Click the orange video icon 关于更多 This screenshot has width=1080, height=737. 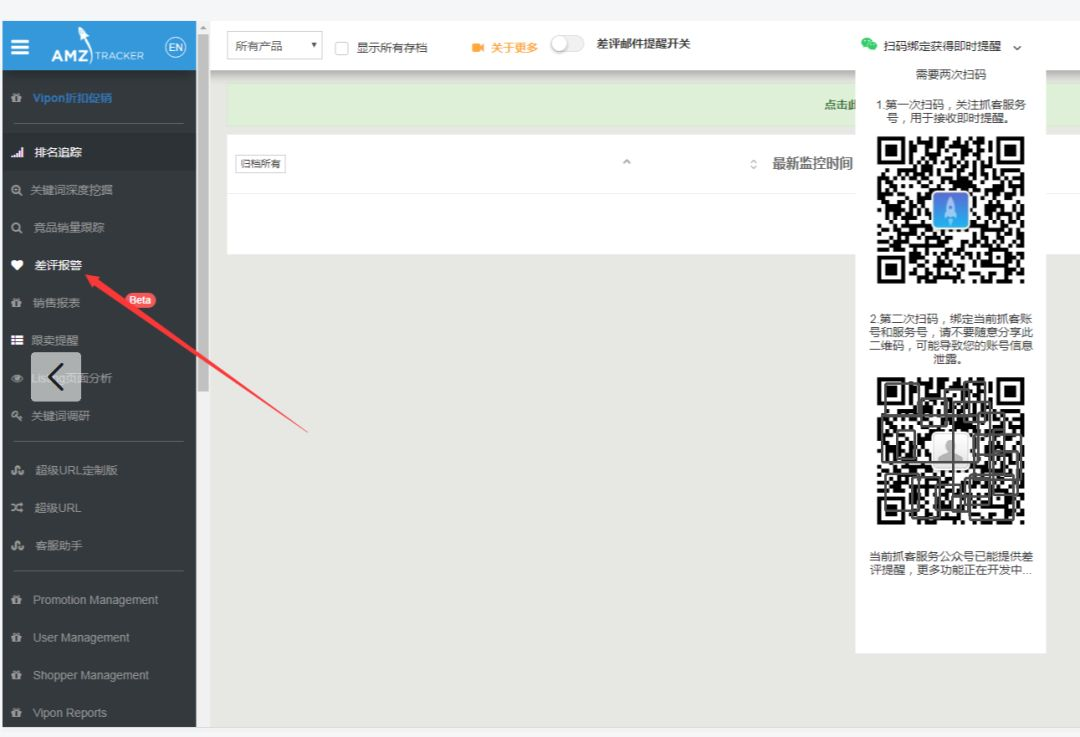pos(477,48)
